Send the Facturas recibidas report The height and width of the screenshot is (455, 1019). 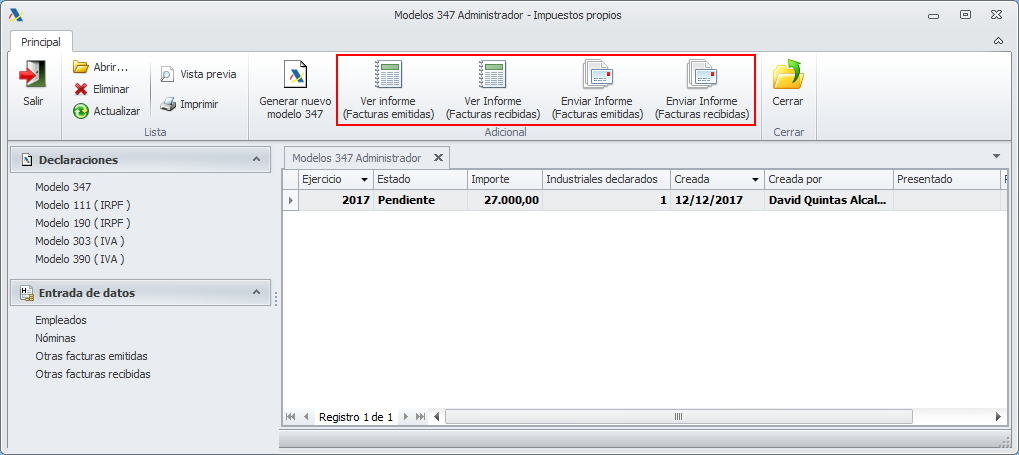(701, 90)
